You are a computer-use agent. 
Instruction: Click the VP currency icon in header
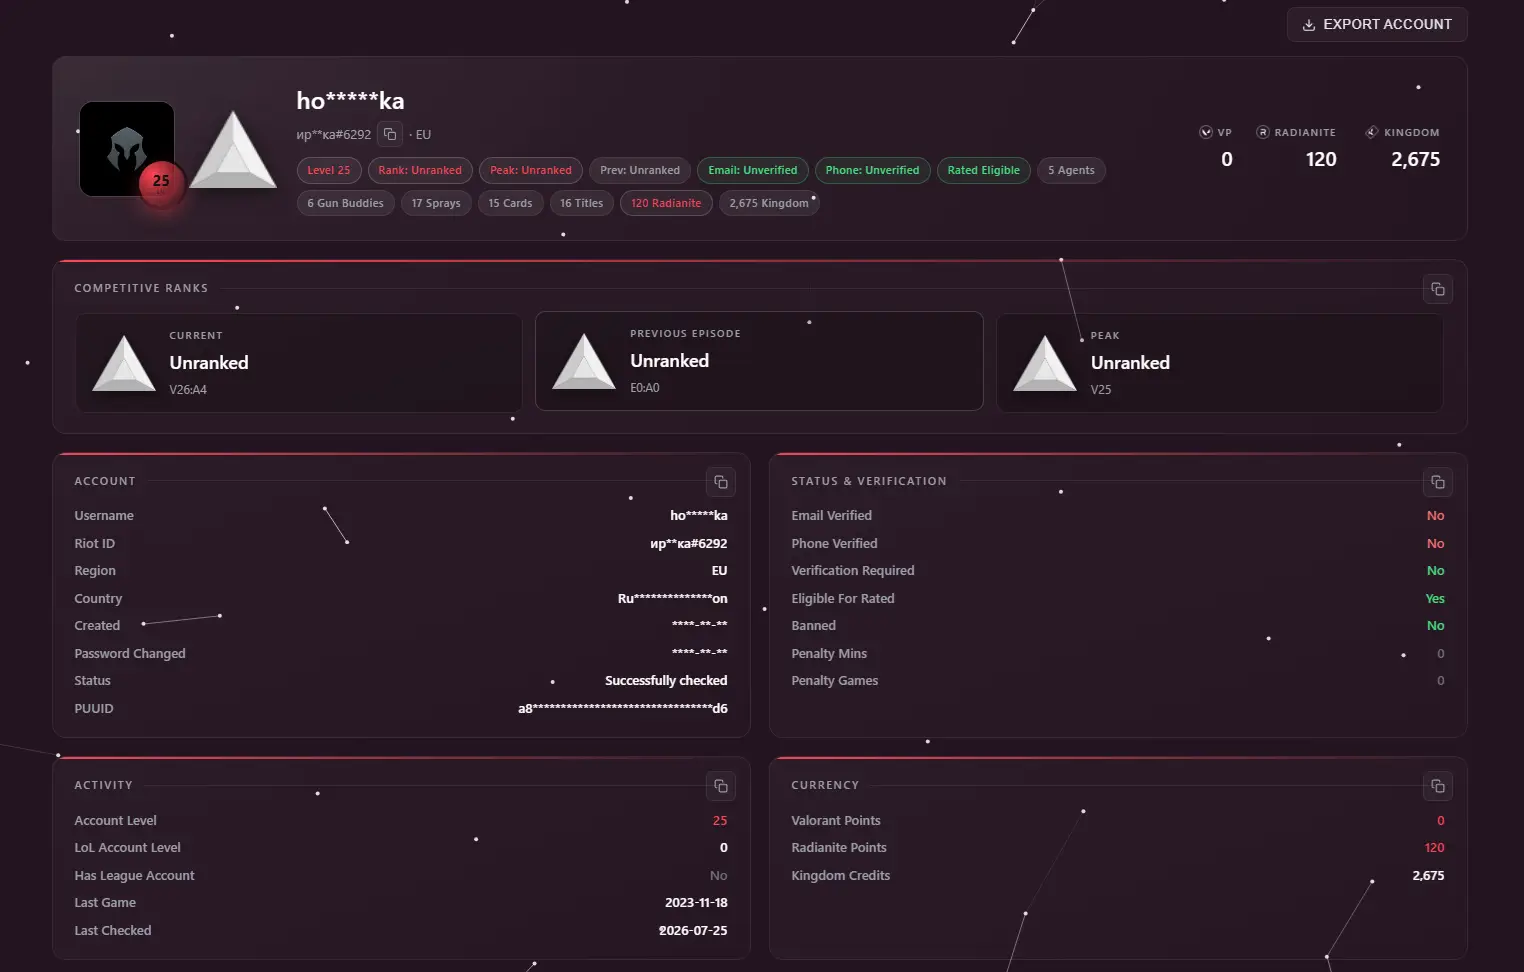[1206, 132]
